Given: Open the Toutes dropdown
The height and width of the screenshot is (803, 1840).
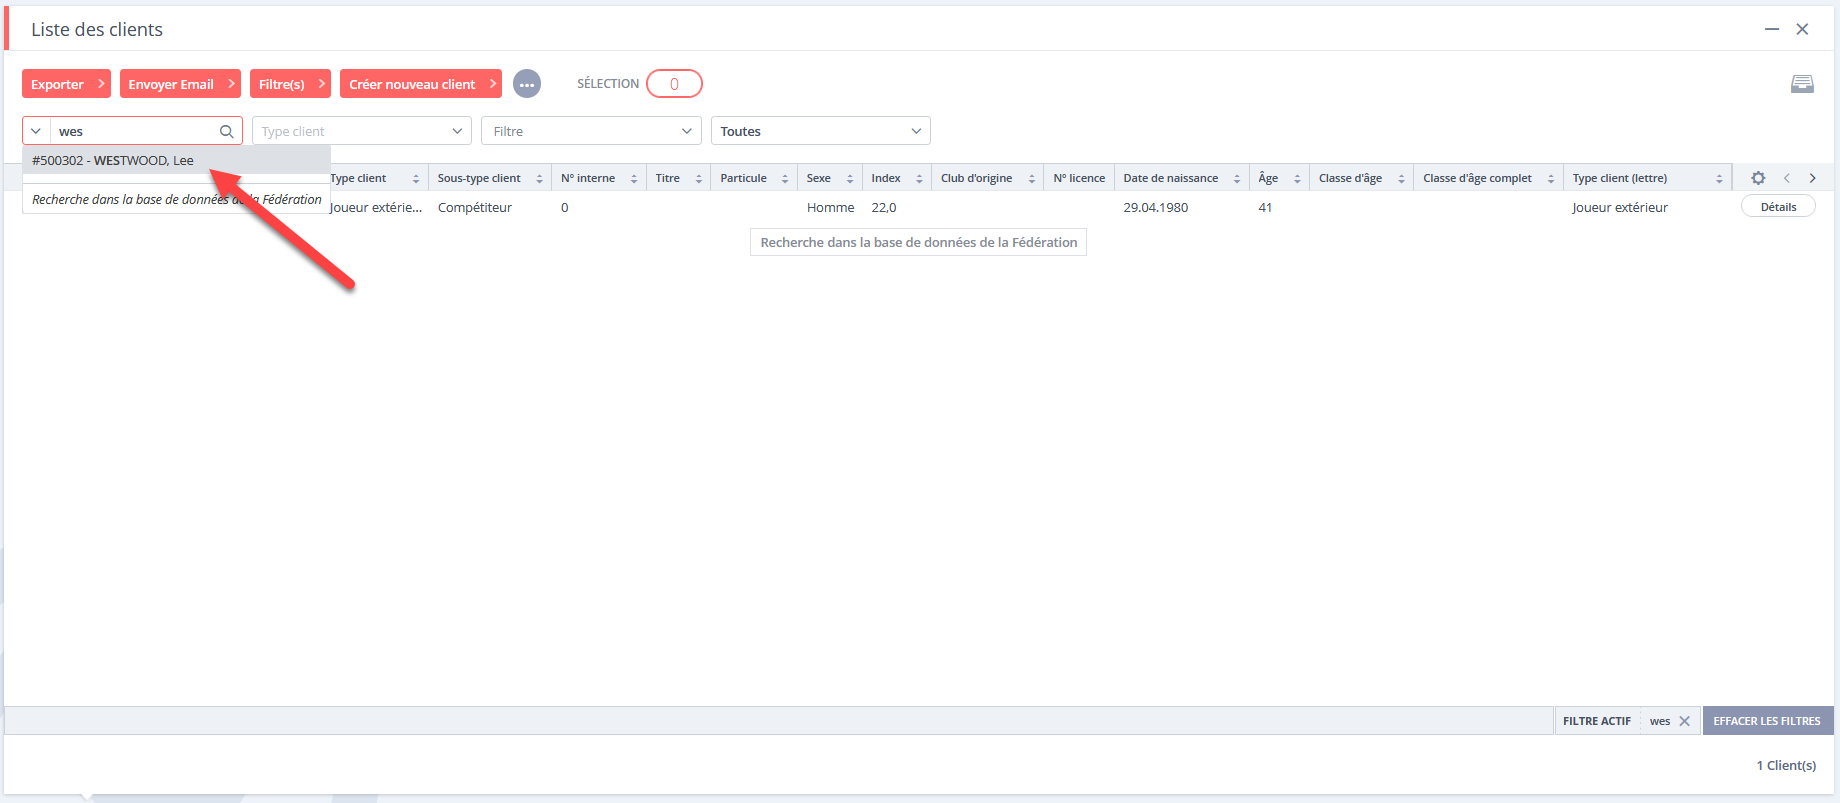Looking at the screenshot, I should (x=821, y=131).
